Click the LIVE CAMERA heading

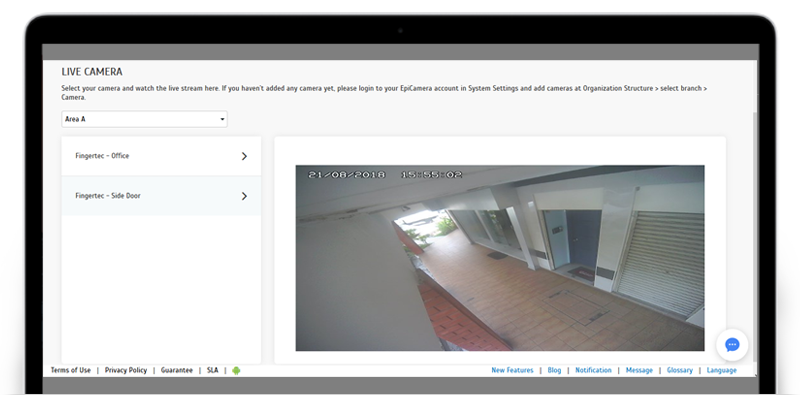(x=92, y=72)
